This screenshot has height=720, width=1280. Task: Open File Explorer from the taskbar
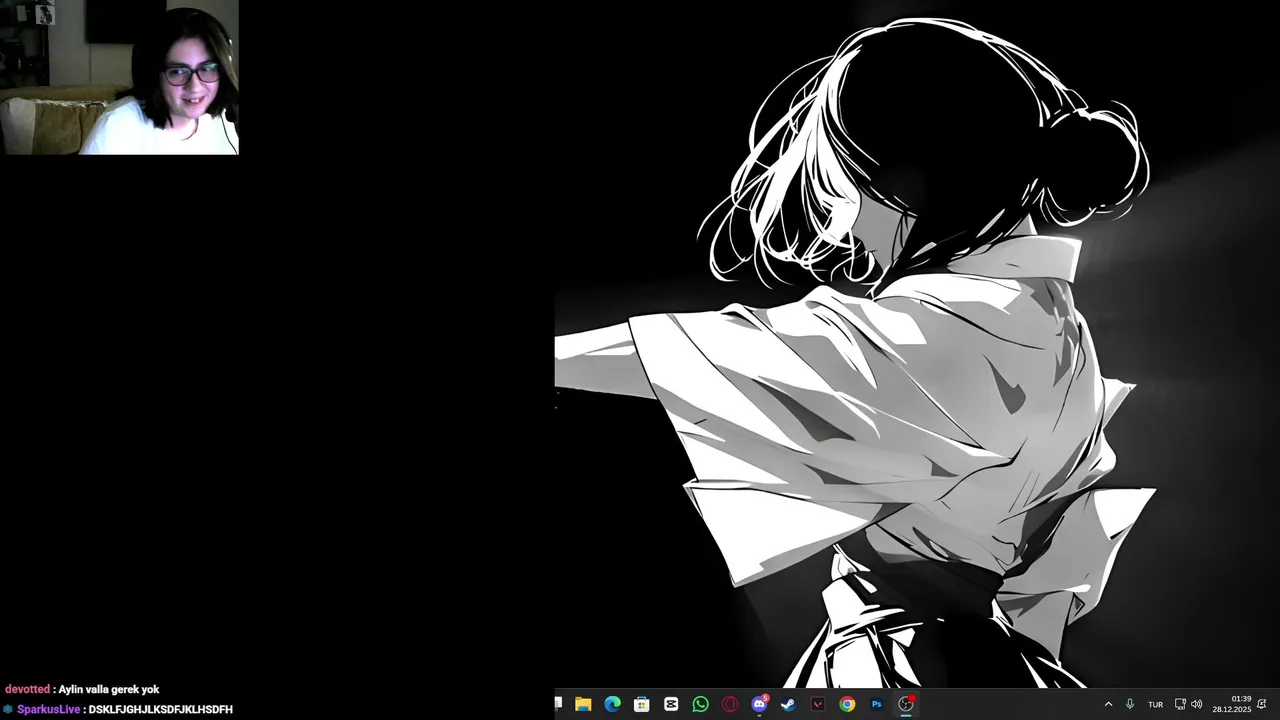583,704
